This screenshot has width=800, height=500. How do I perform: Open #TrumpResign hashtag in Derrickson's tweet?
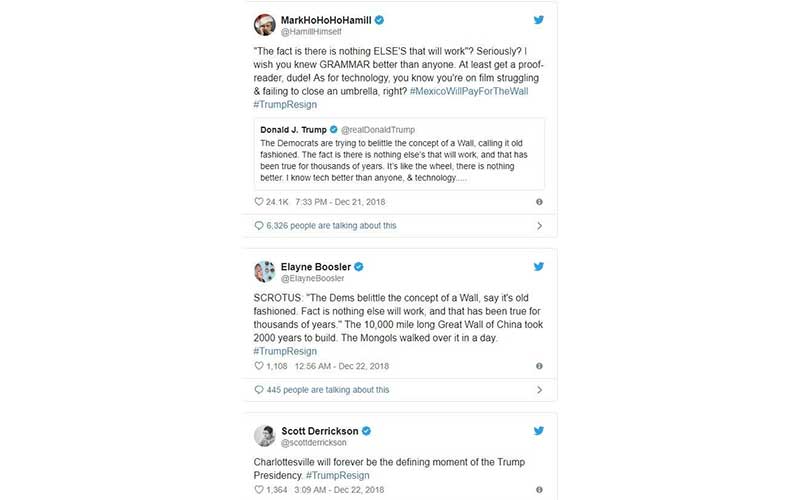click(336, 474)
